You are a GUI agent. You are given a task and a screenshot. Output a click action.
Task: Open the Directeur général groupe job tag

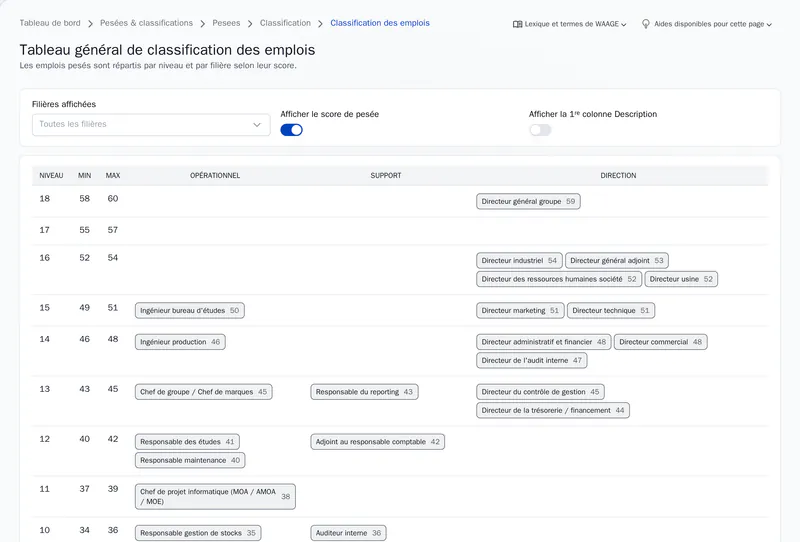528,202
